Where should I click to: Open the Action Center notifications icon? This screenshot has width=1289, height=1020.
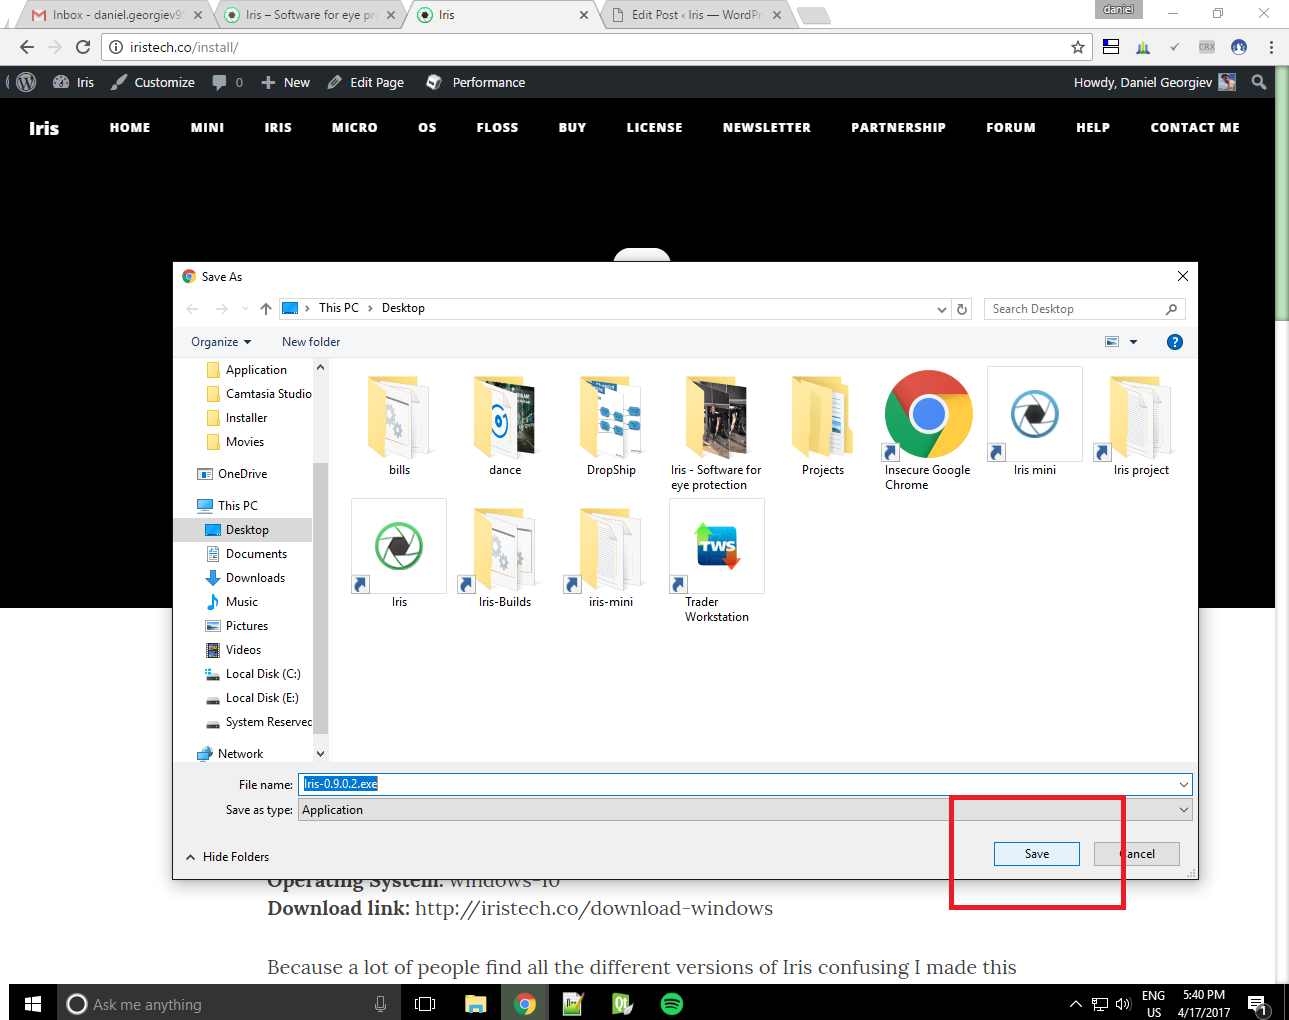pyautogui.click(x=1257, y=1004)
